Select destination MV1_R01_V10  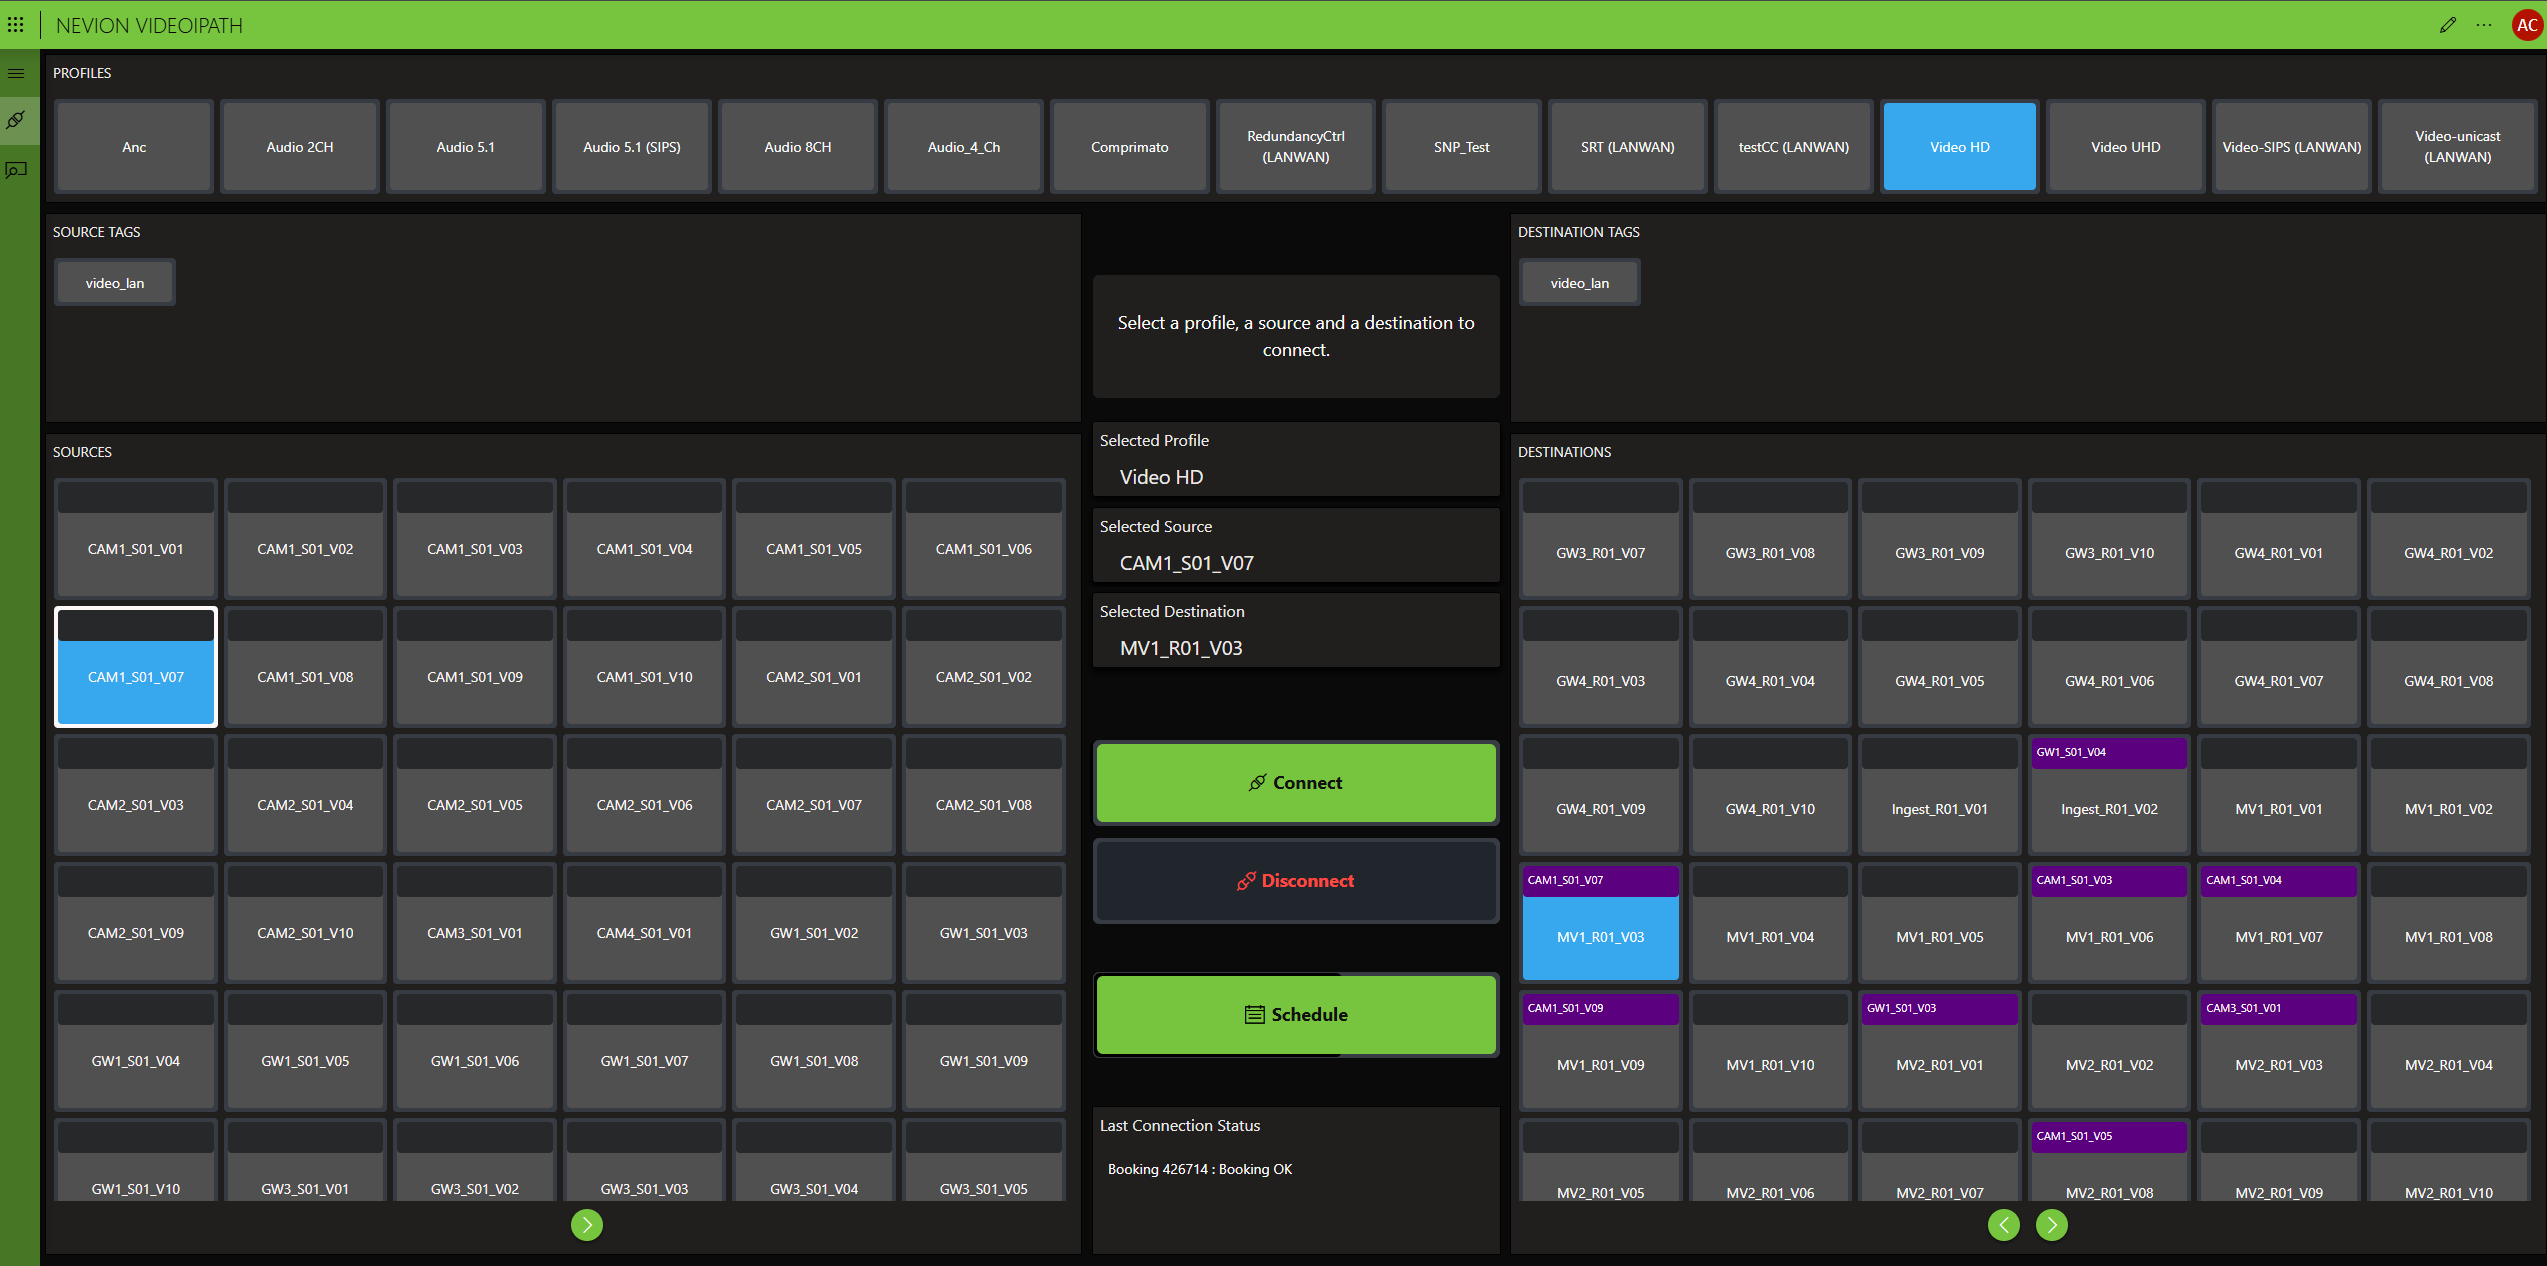pyautogui.click(x=1770, y=1050)
